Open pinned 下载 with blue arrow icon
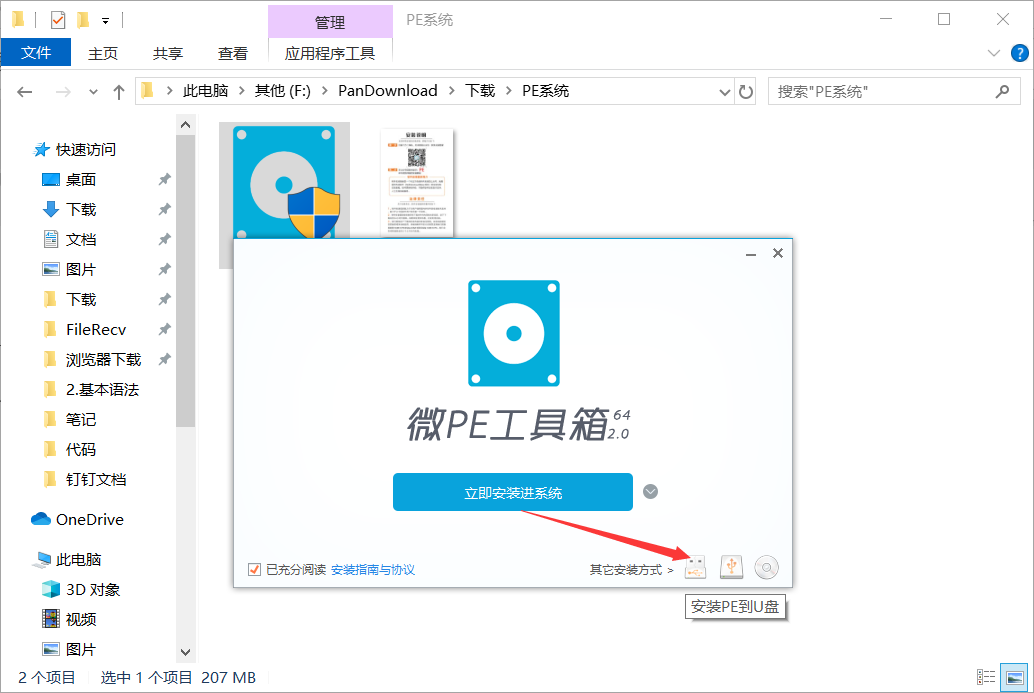The image size is (1034, 693). click(x=69, y=209)
